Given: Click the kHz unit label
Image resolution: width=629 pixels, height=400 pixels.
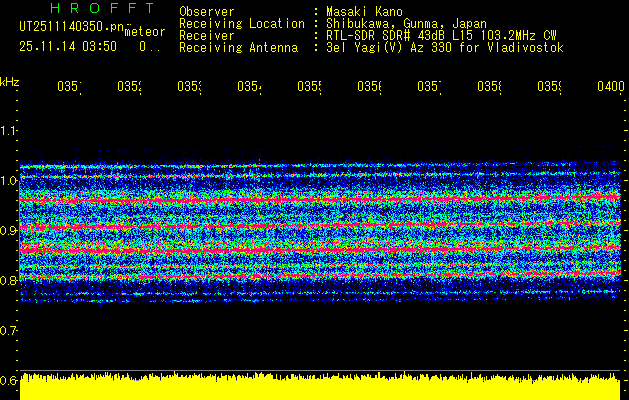Looking at the screenshot, I should tap(9, 82).
